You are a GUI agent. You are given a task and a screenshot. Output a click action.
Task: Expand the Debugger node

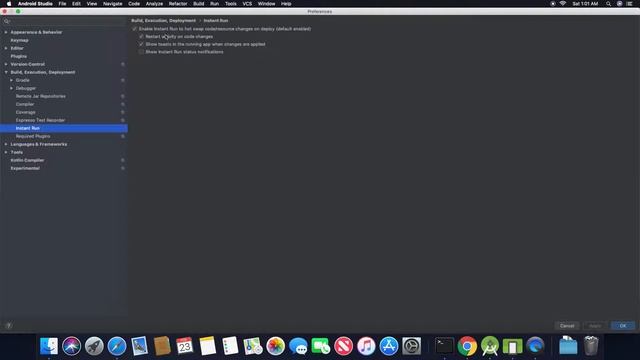click(11, 88)
